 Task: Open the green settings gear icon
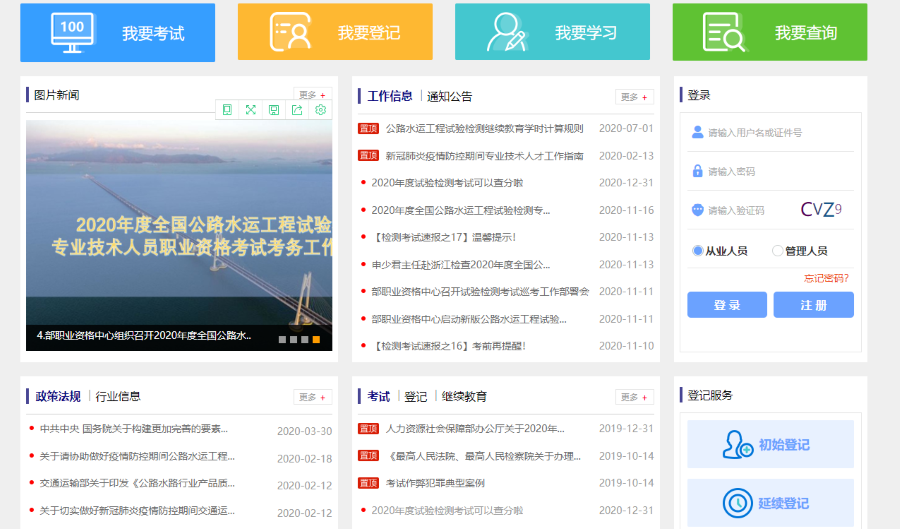(320, 110)
